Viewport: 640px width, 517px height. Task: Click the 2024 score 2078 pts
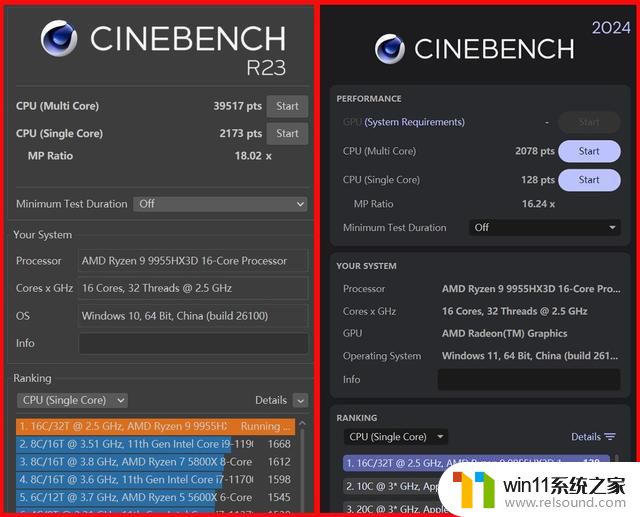pyautogui.click(x=535, y=151)
